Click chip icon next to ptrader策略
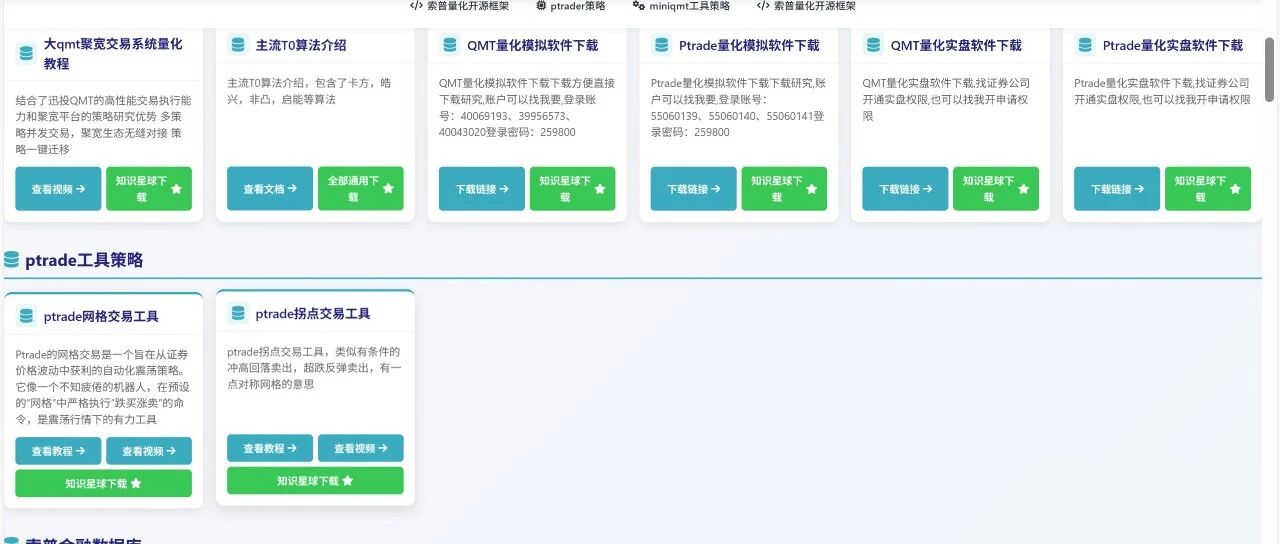Screen dimensions: 1280x544 coord(541,5)
